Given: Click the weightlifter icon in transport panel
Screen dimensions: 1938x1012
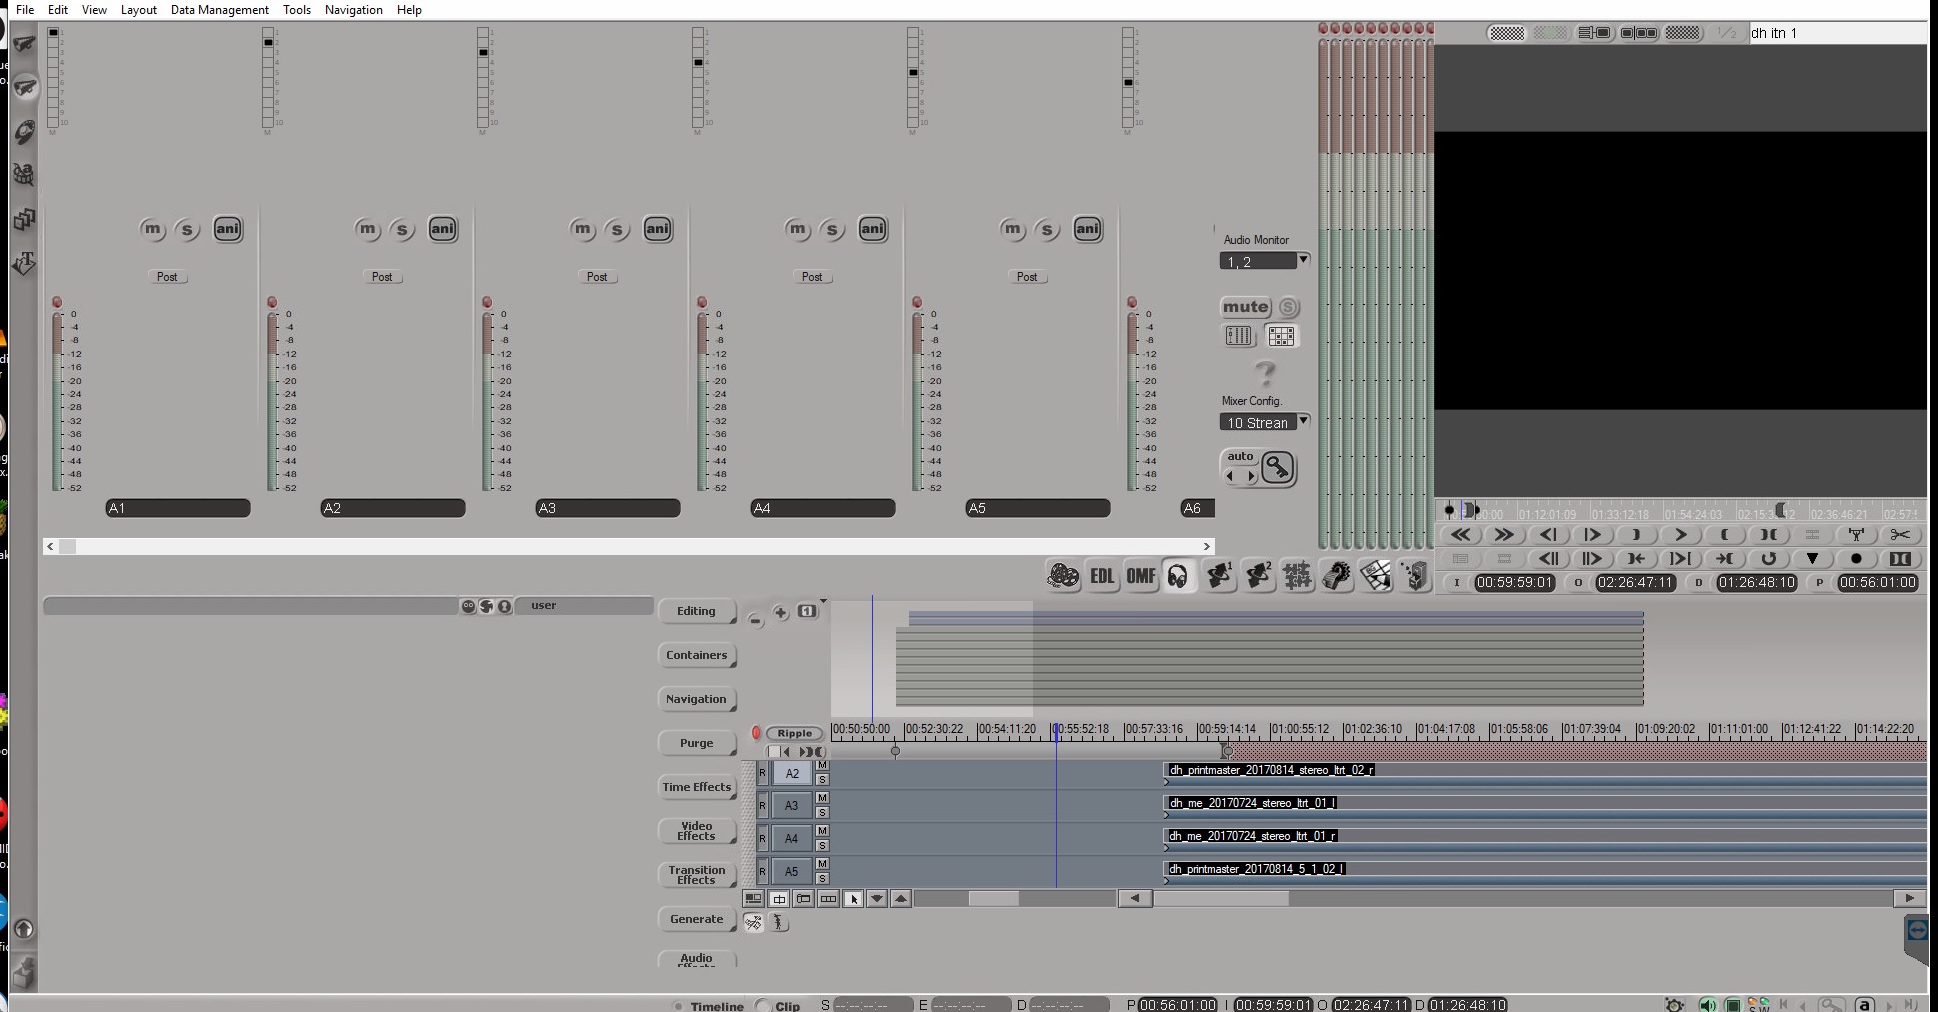Looking at the screenshot, I should pyautogui.click(x=1856, y=535).
